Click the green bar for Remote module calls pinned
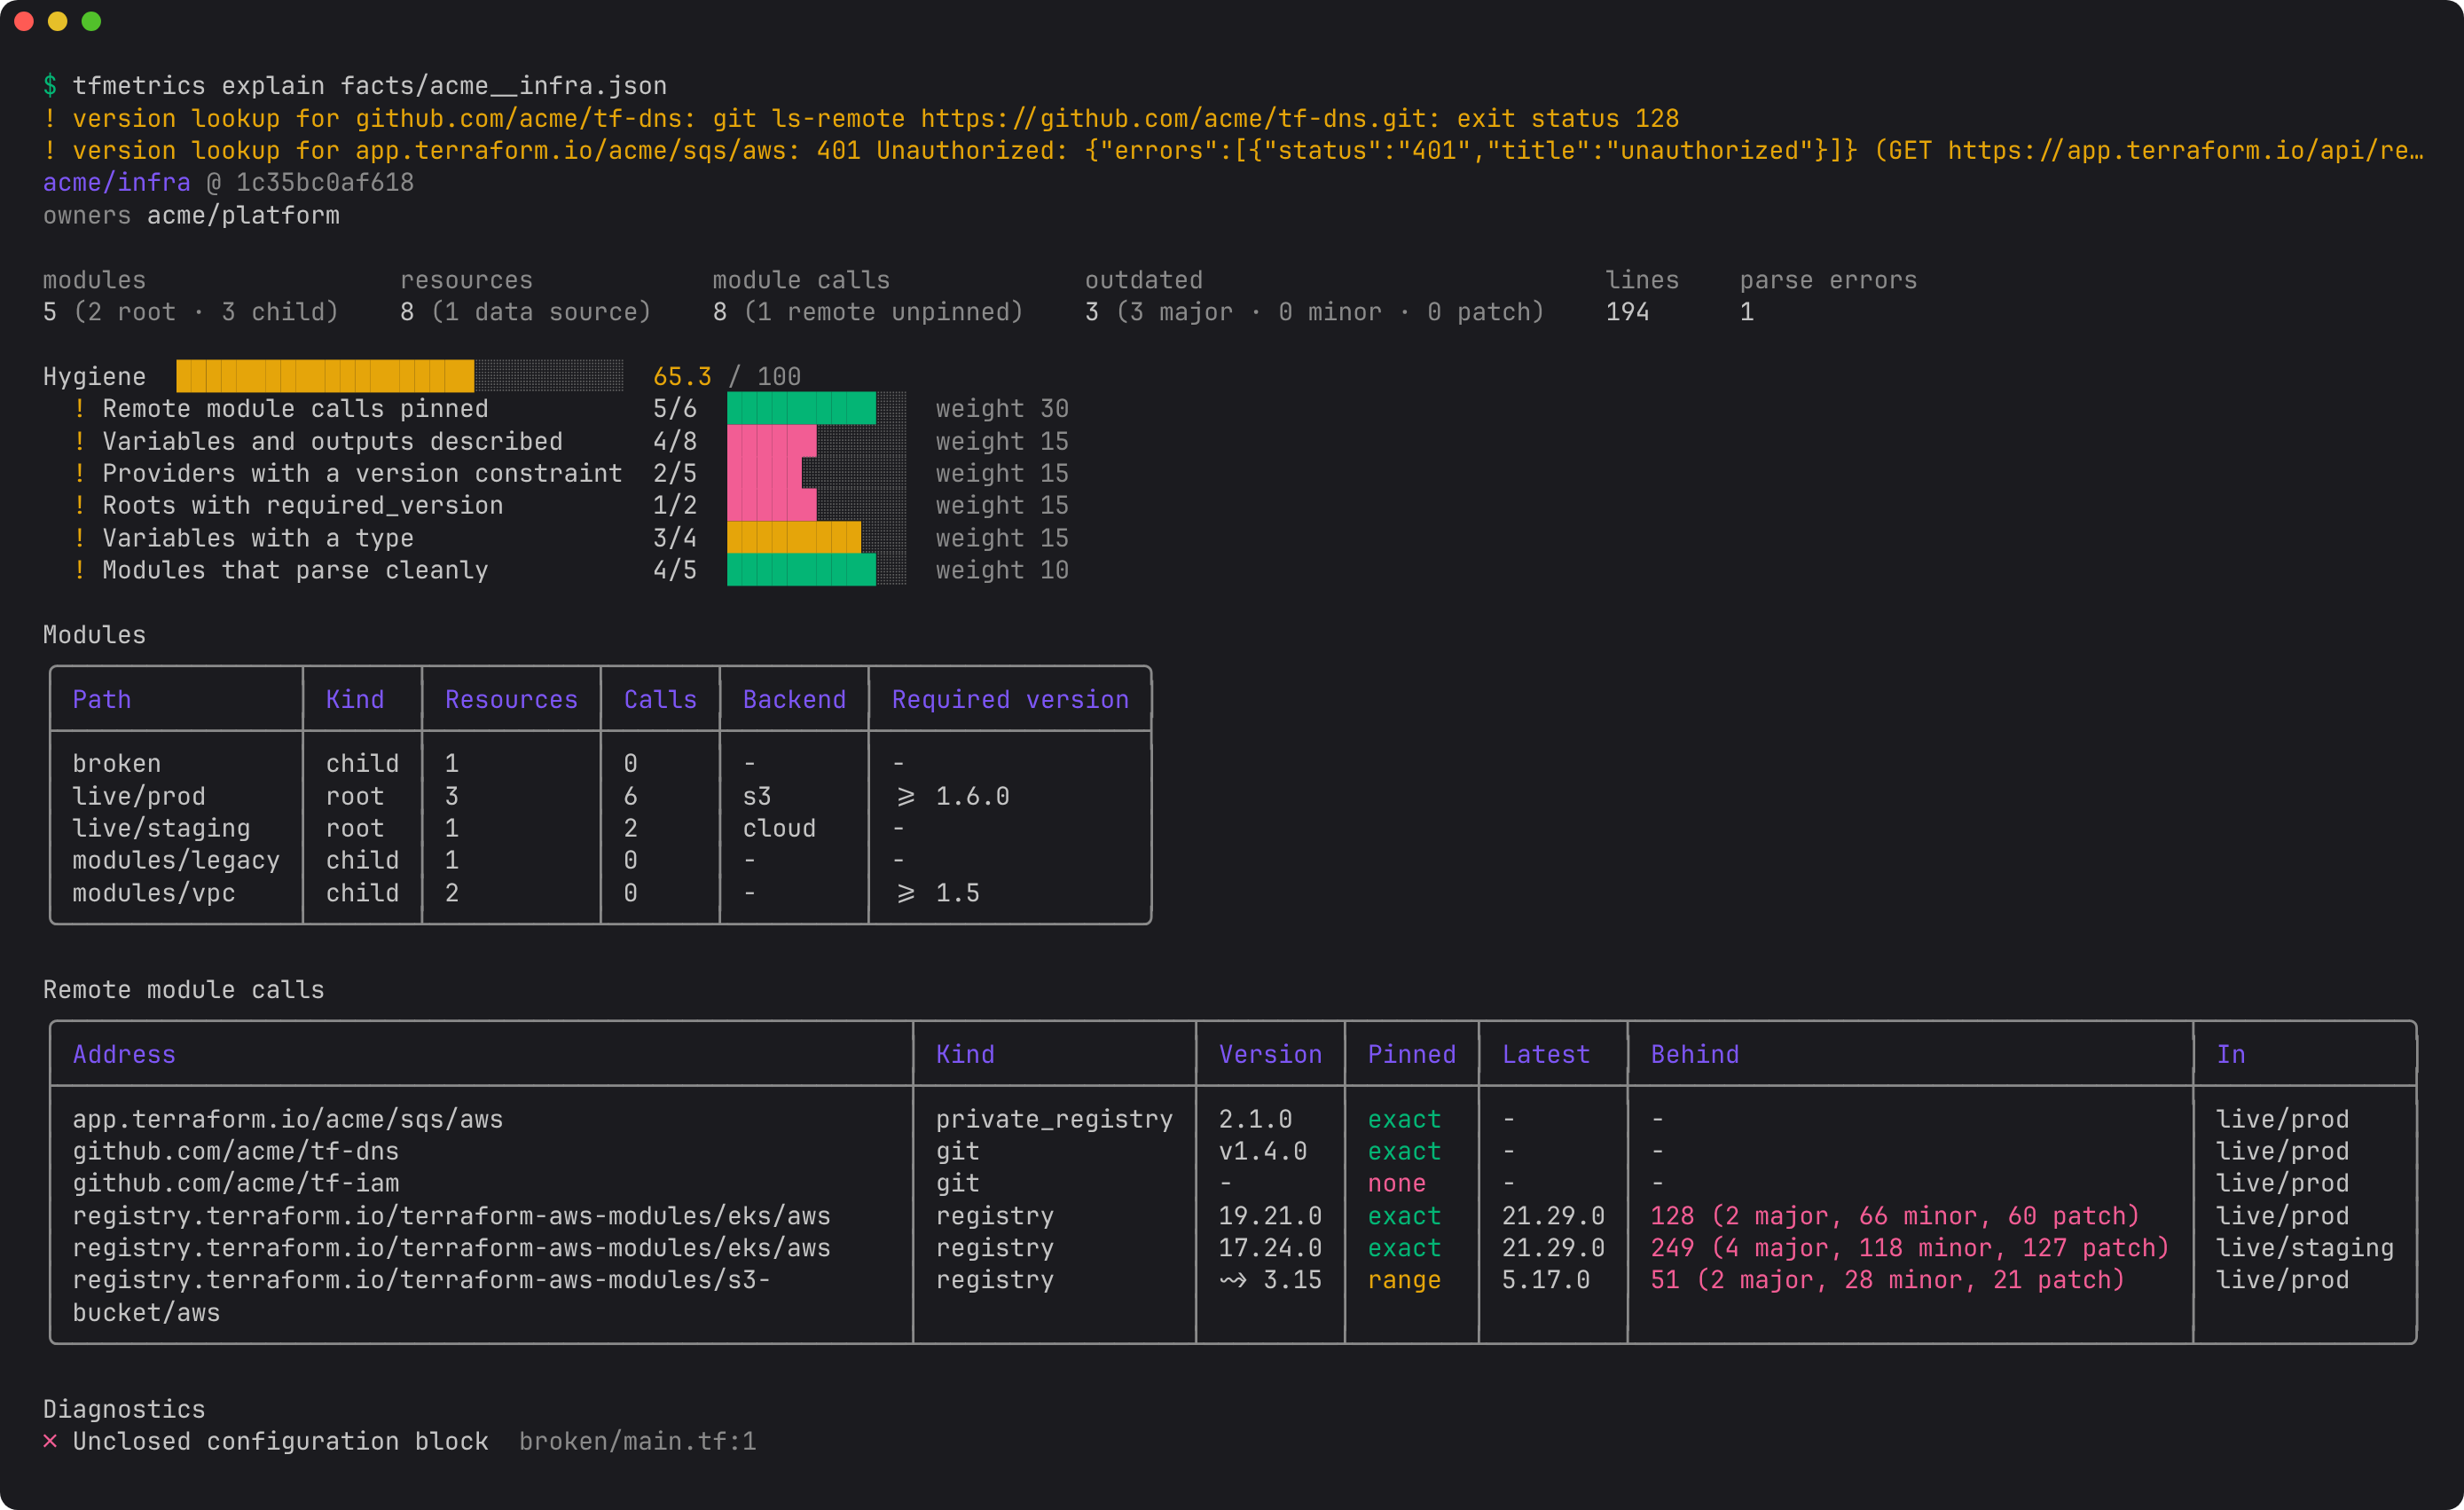Viewport: 2464px width, 1510px height. (801, 408)
